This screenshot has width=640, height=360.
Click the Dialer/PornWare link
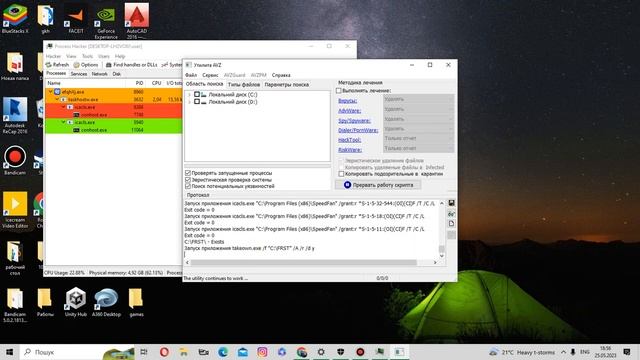pyautogui.click(x=358, y=130)
